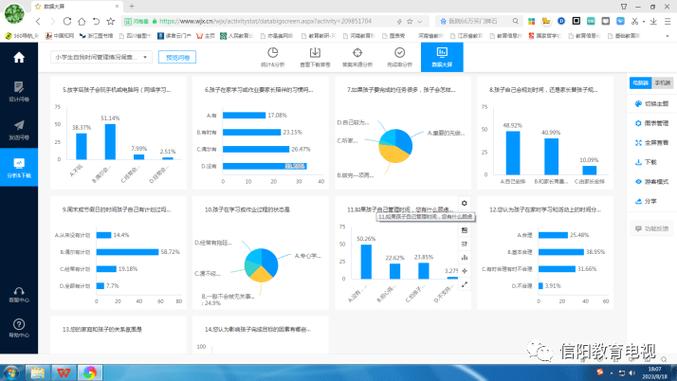Click the expand diagonal-arrow icon on question 11 chart
This screenshot has width=677, height=381.
pyautogui.click(x=465, y=285)
